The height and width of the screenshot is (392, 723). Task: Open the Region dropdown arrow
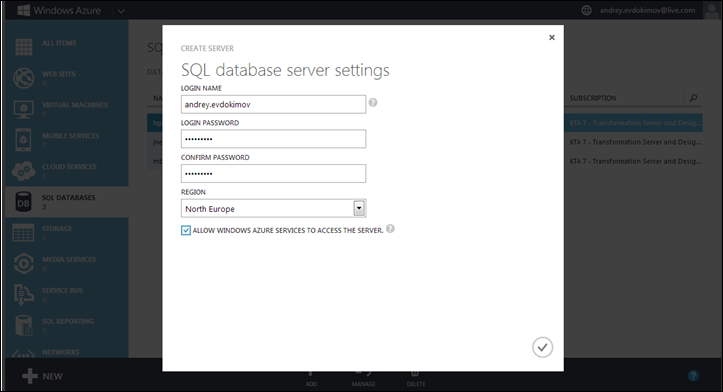coord(359,208)
